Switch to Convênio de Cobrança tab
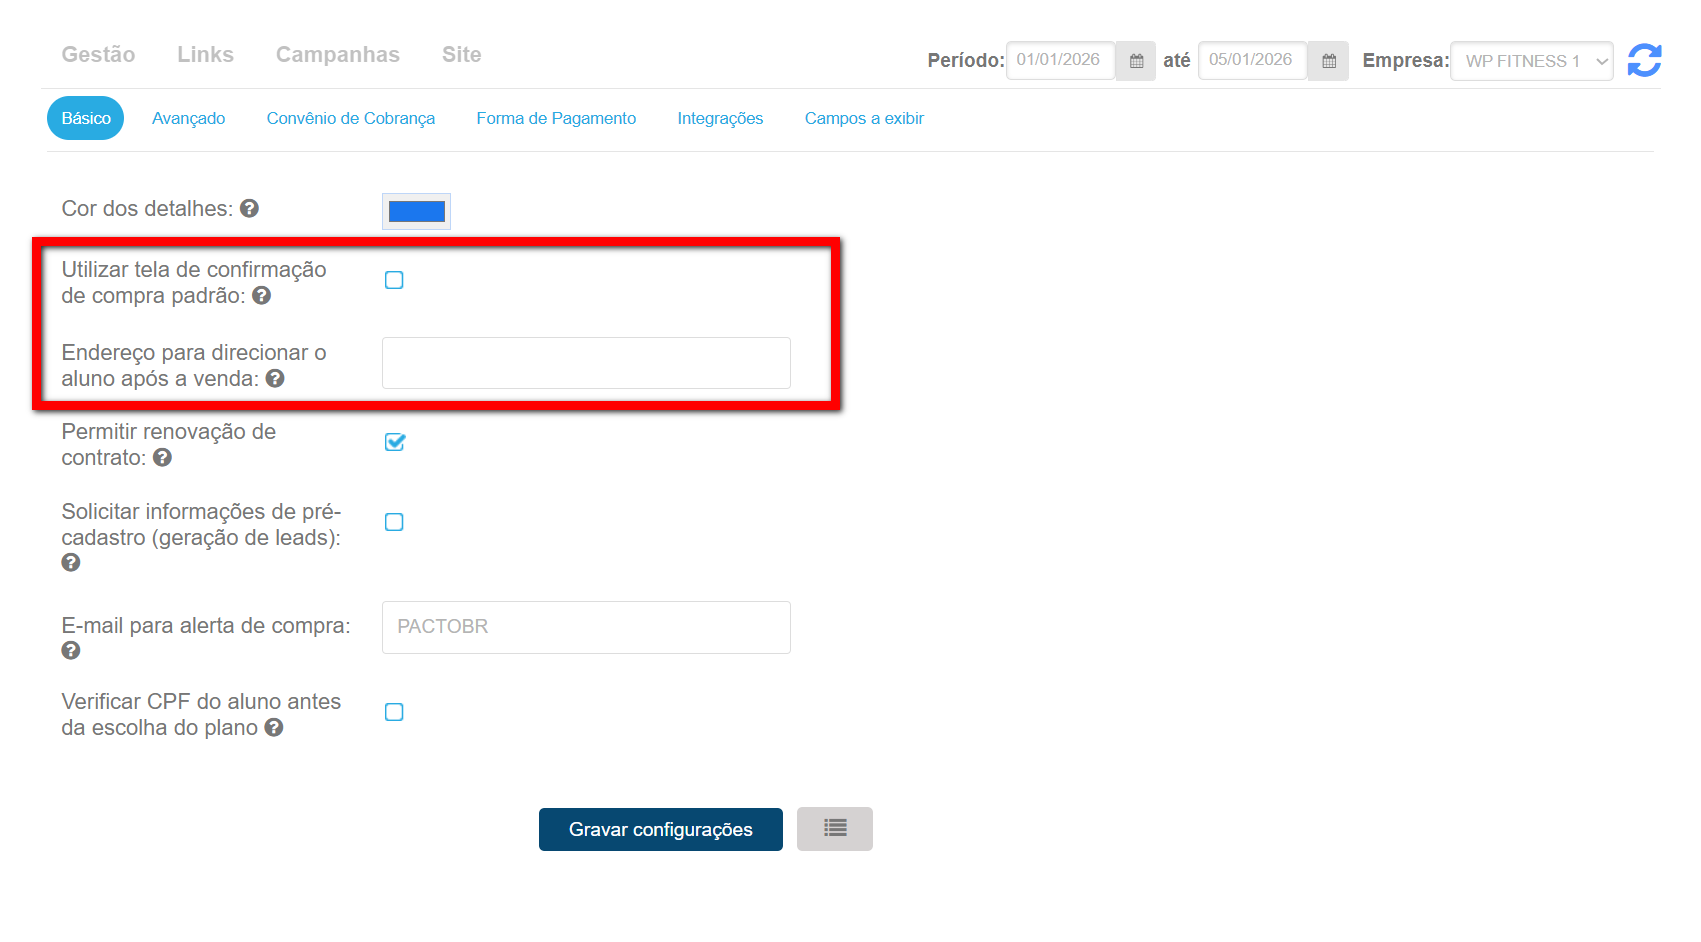 (351, 118)
